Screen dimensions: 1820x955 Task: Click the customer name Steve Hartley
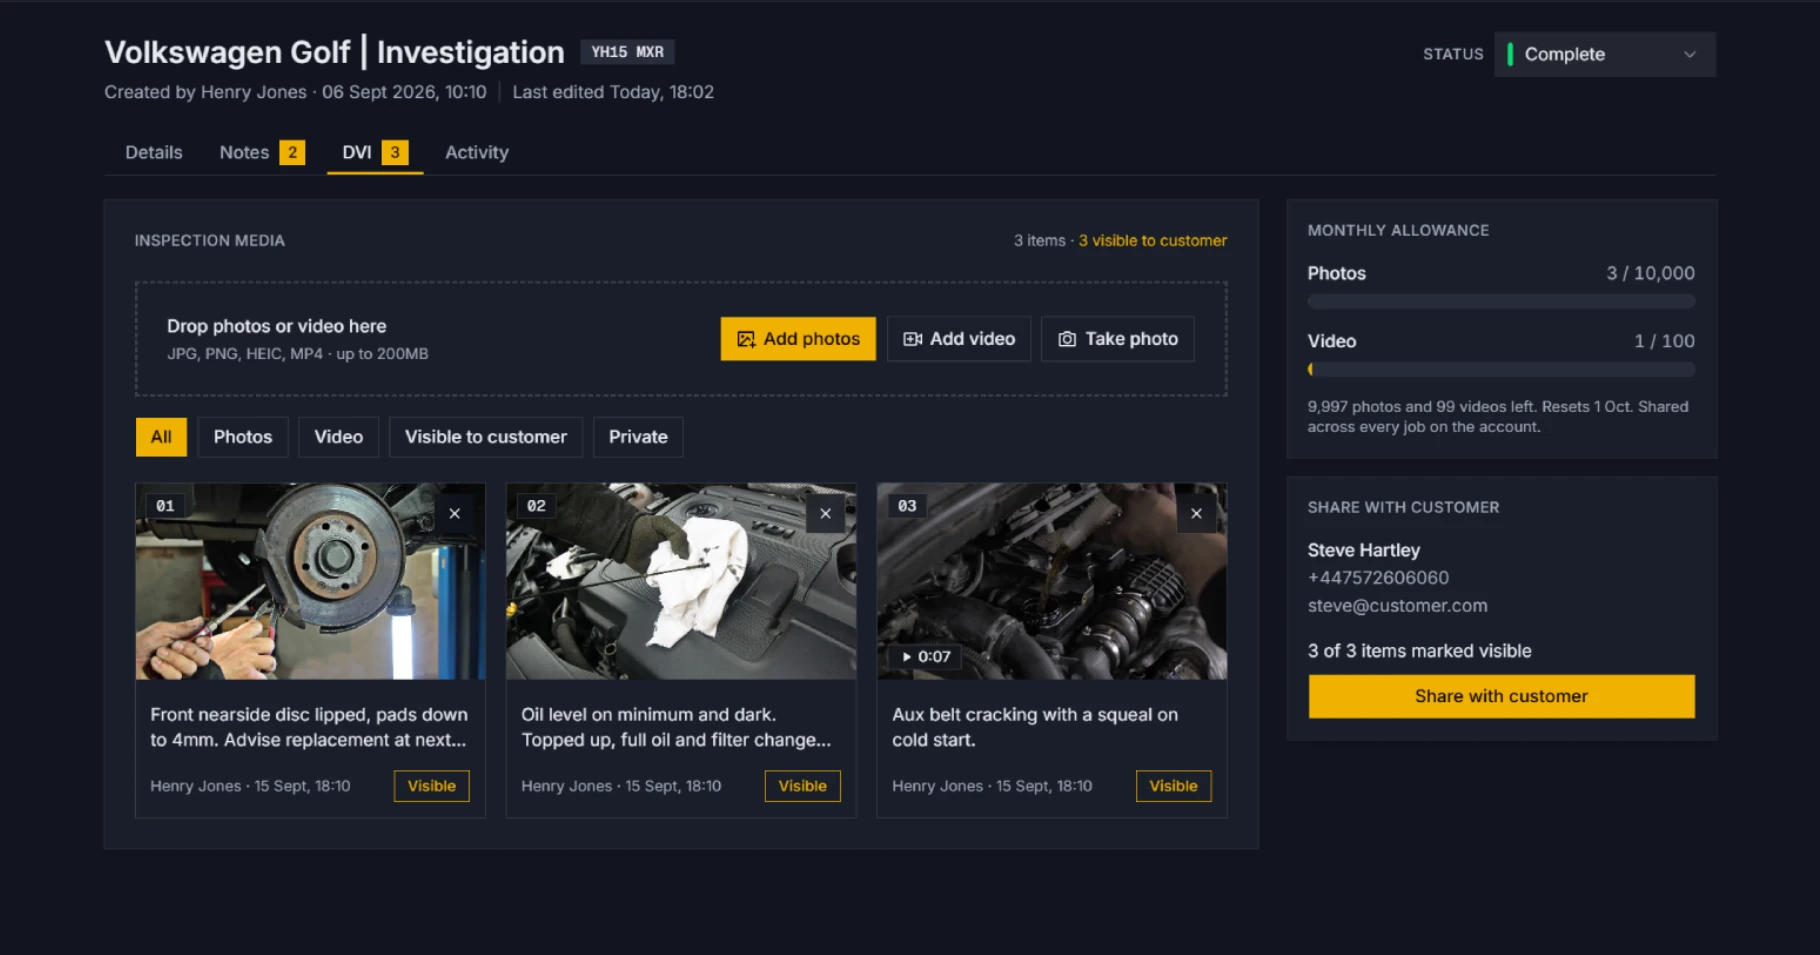[x=1364, y=550]
